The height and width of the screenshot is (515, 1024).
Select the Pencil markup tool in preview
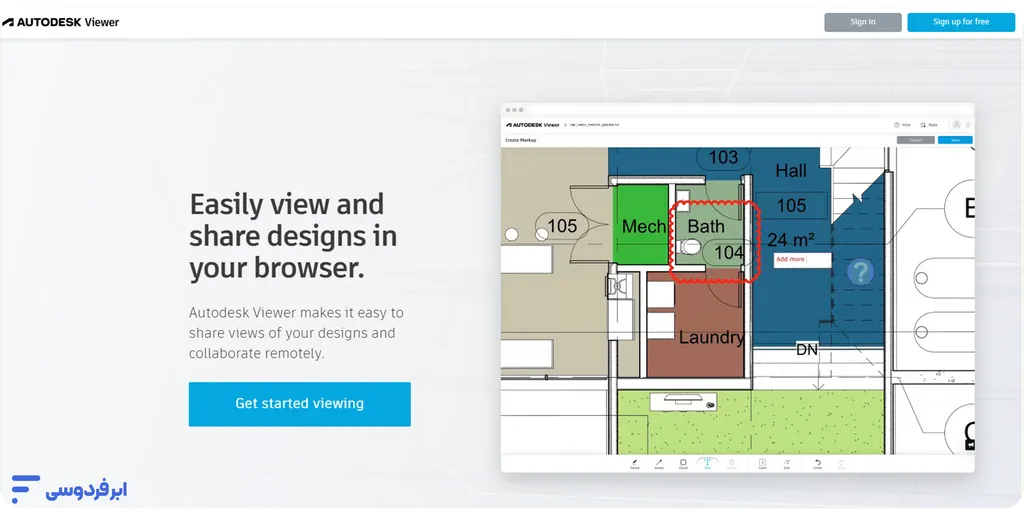tap(635, 464)
